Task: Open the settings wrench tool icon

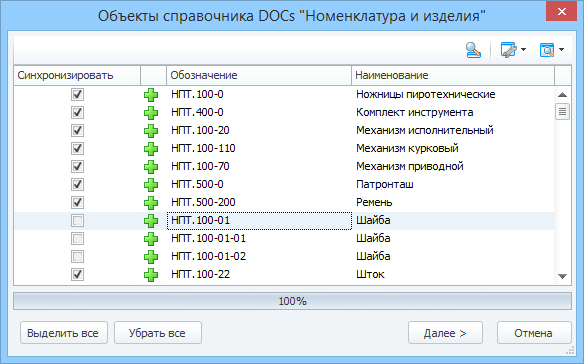Action: point(509,50)
